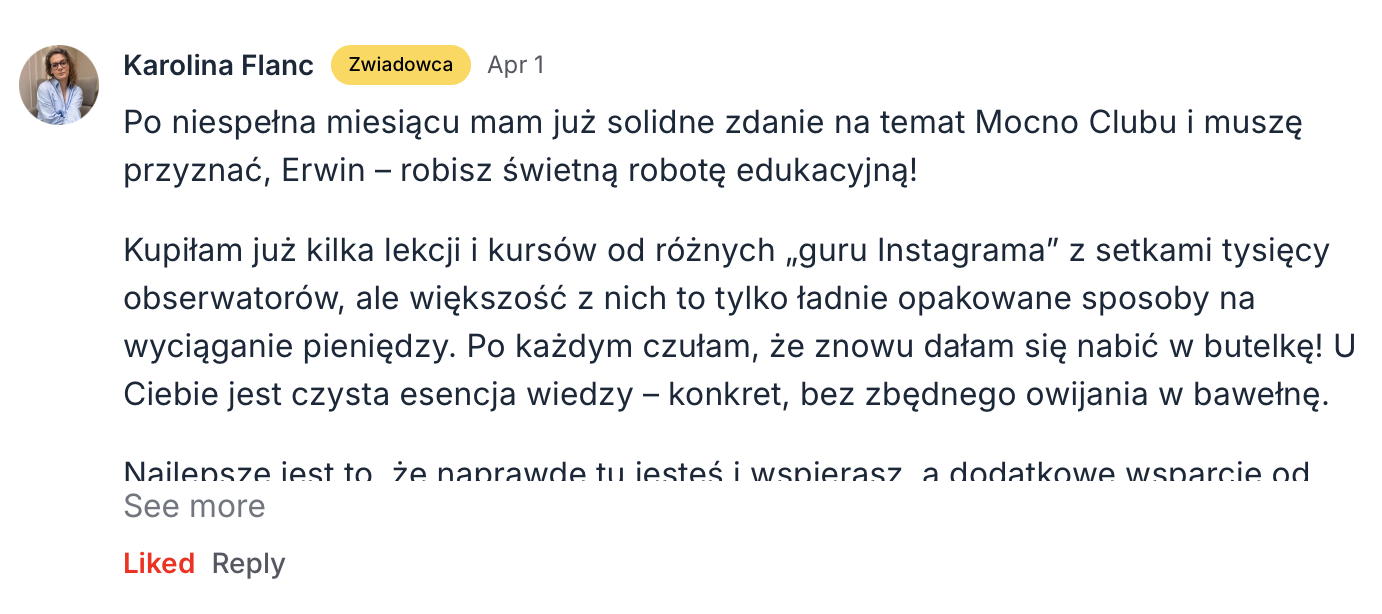
Task: Click the Apr 1 comment timestamp
Action: click(515, 66)
